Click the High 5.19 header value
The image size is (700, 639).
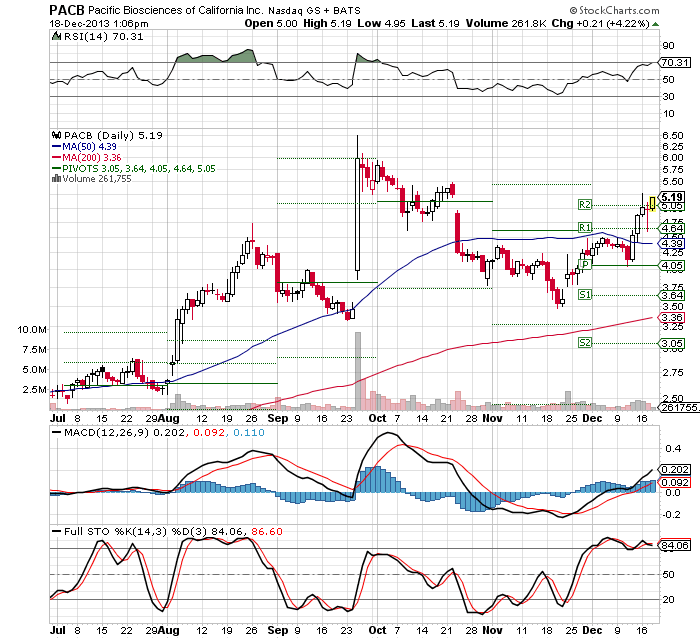point(327,23)
